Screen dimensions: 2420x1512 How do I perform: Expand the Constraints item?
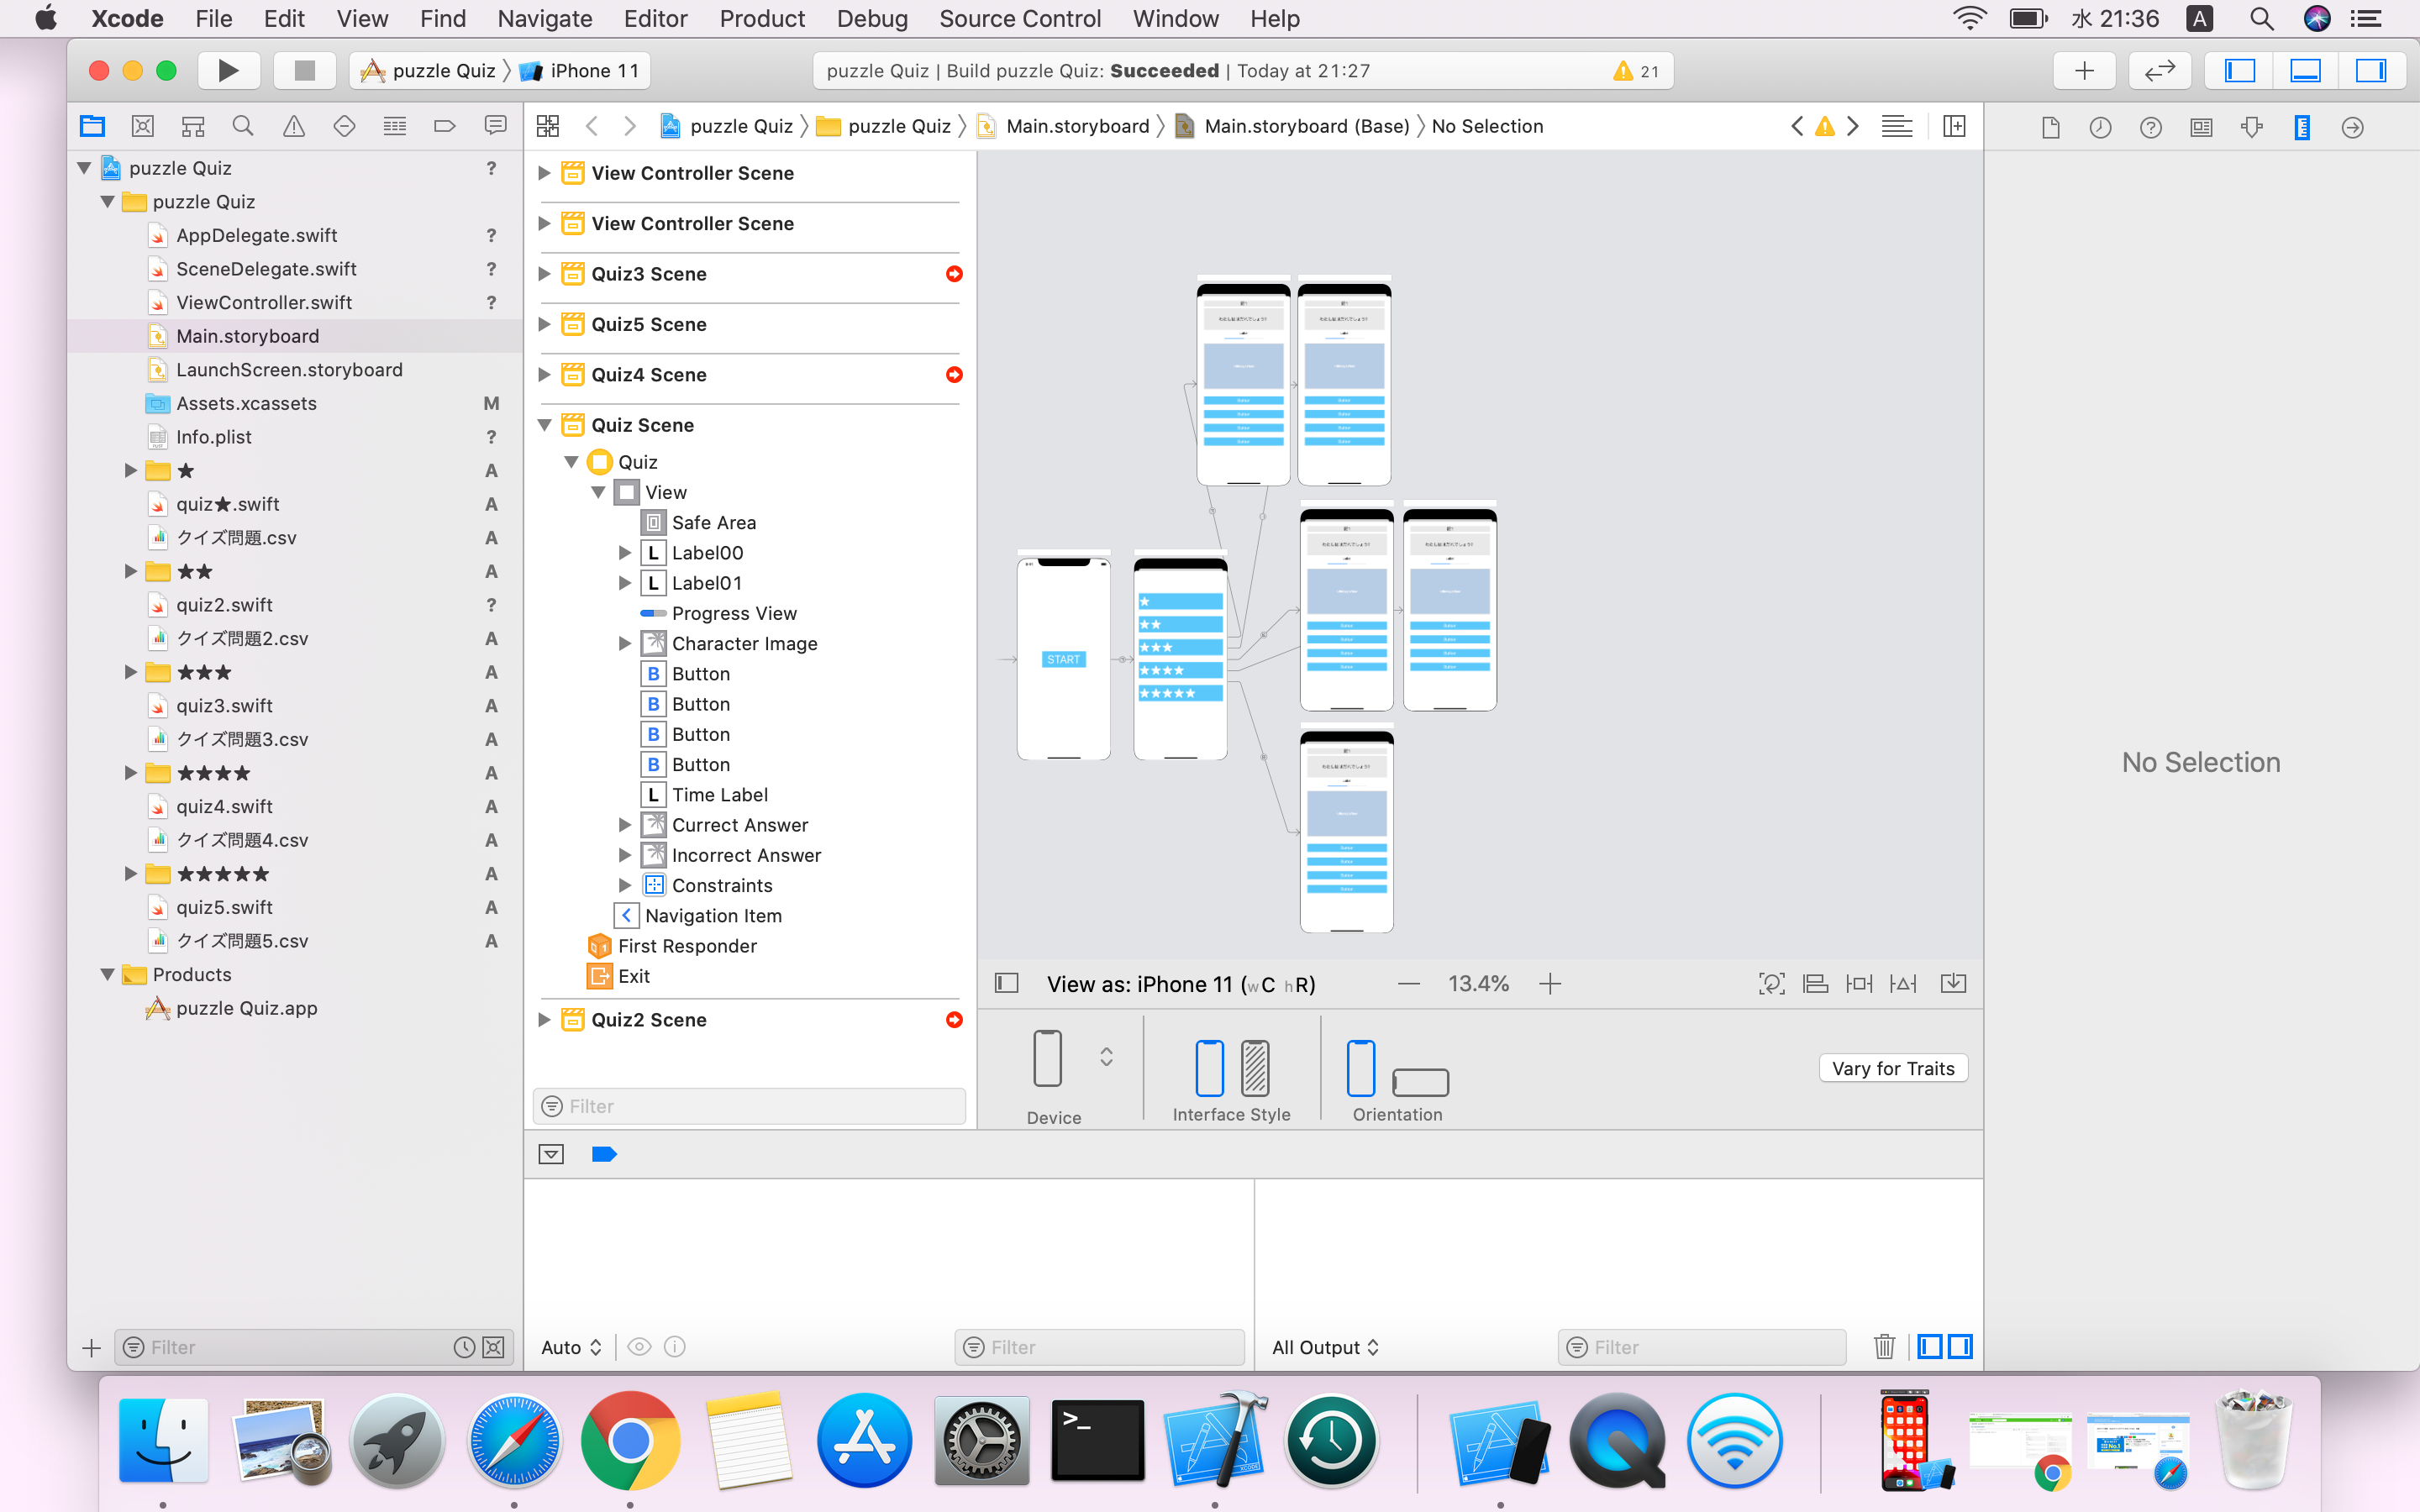pyautogui.click(x=625, y=886)
